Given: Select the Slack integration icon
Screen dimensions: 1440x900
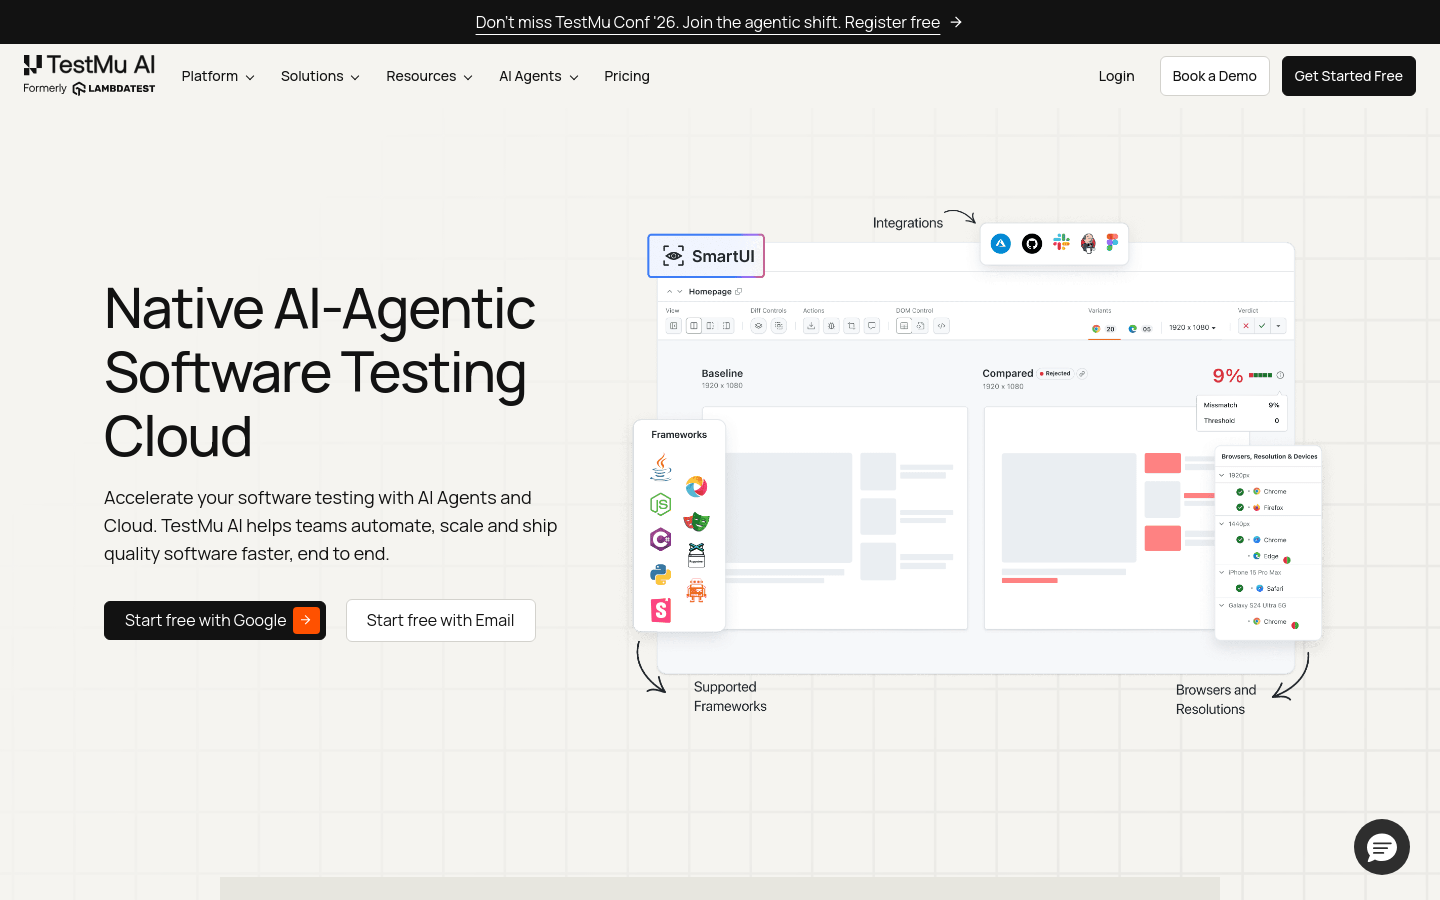Looking at the screenshot, I should 1061,242.
